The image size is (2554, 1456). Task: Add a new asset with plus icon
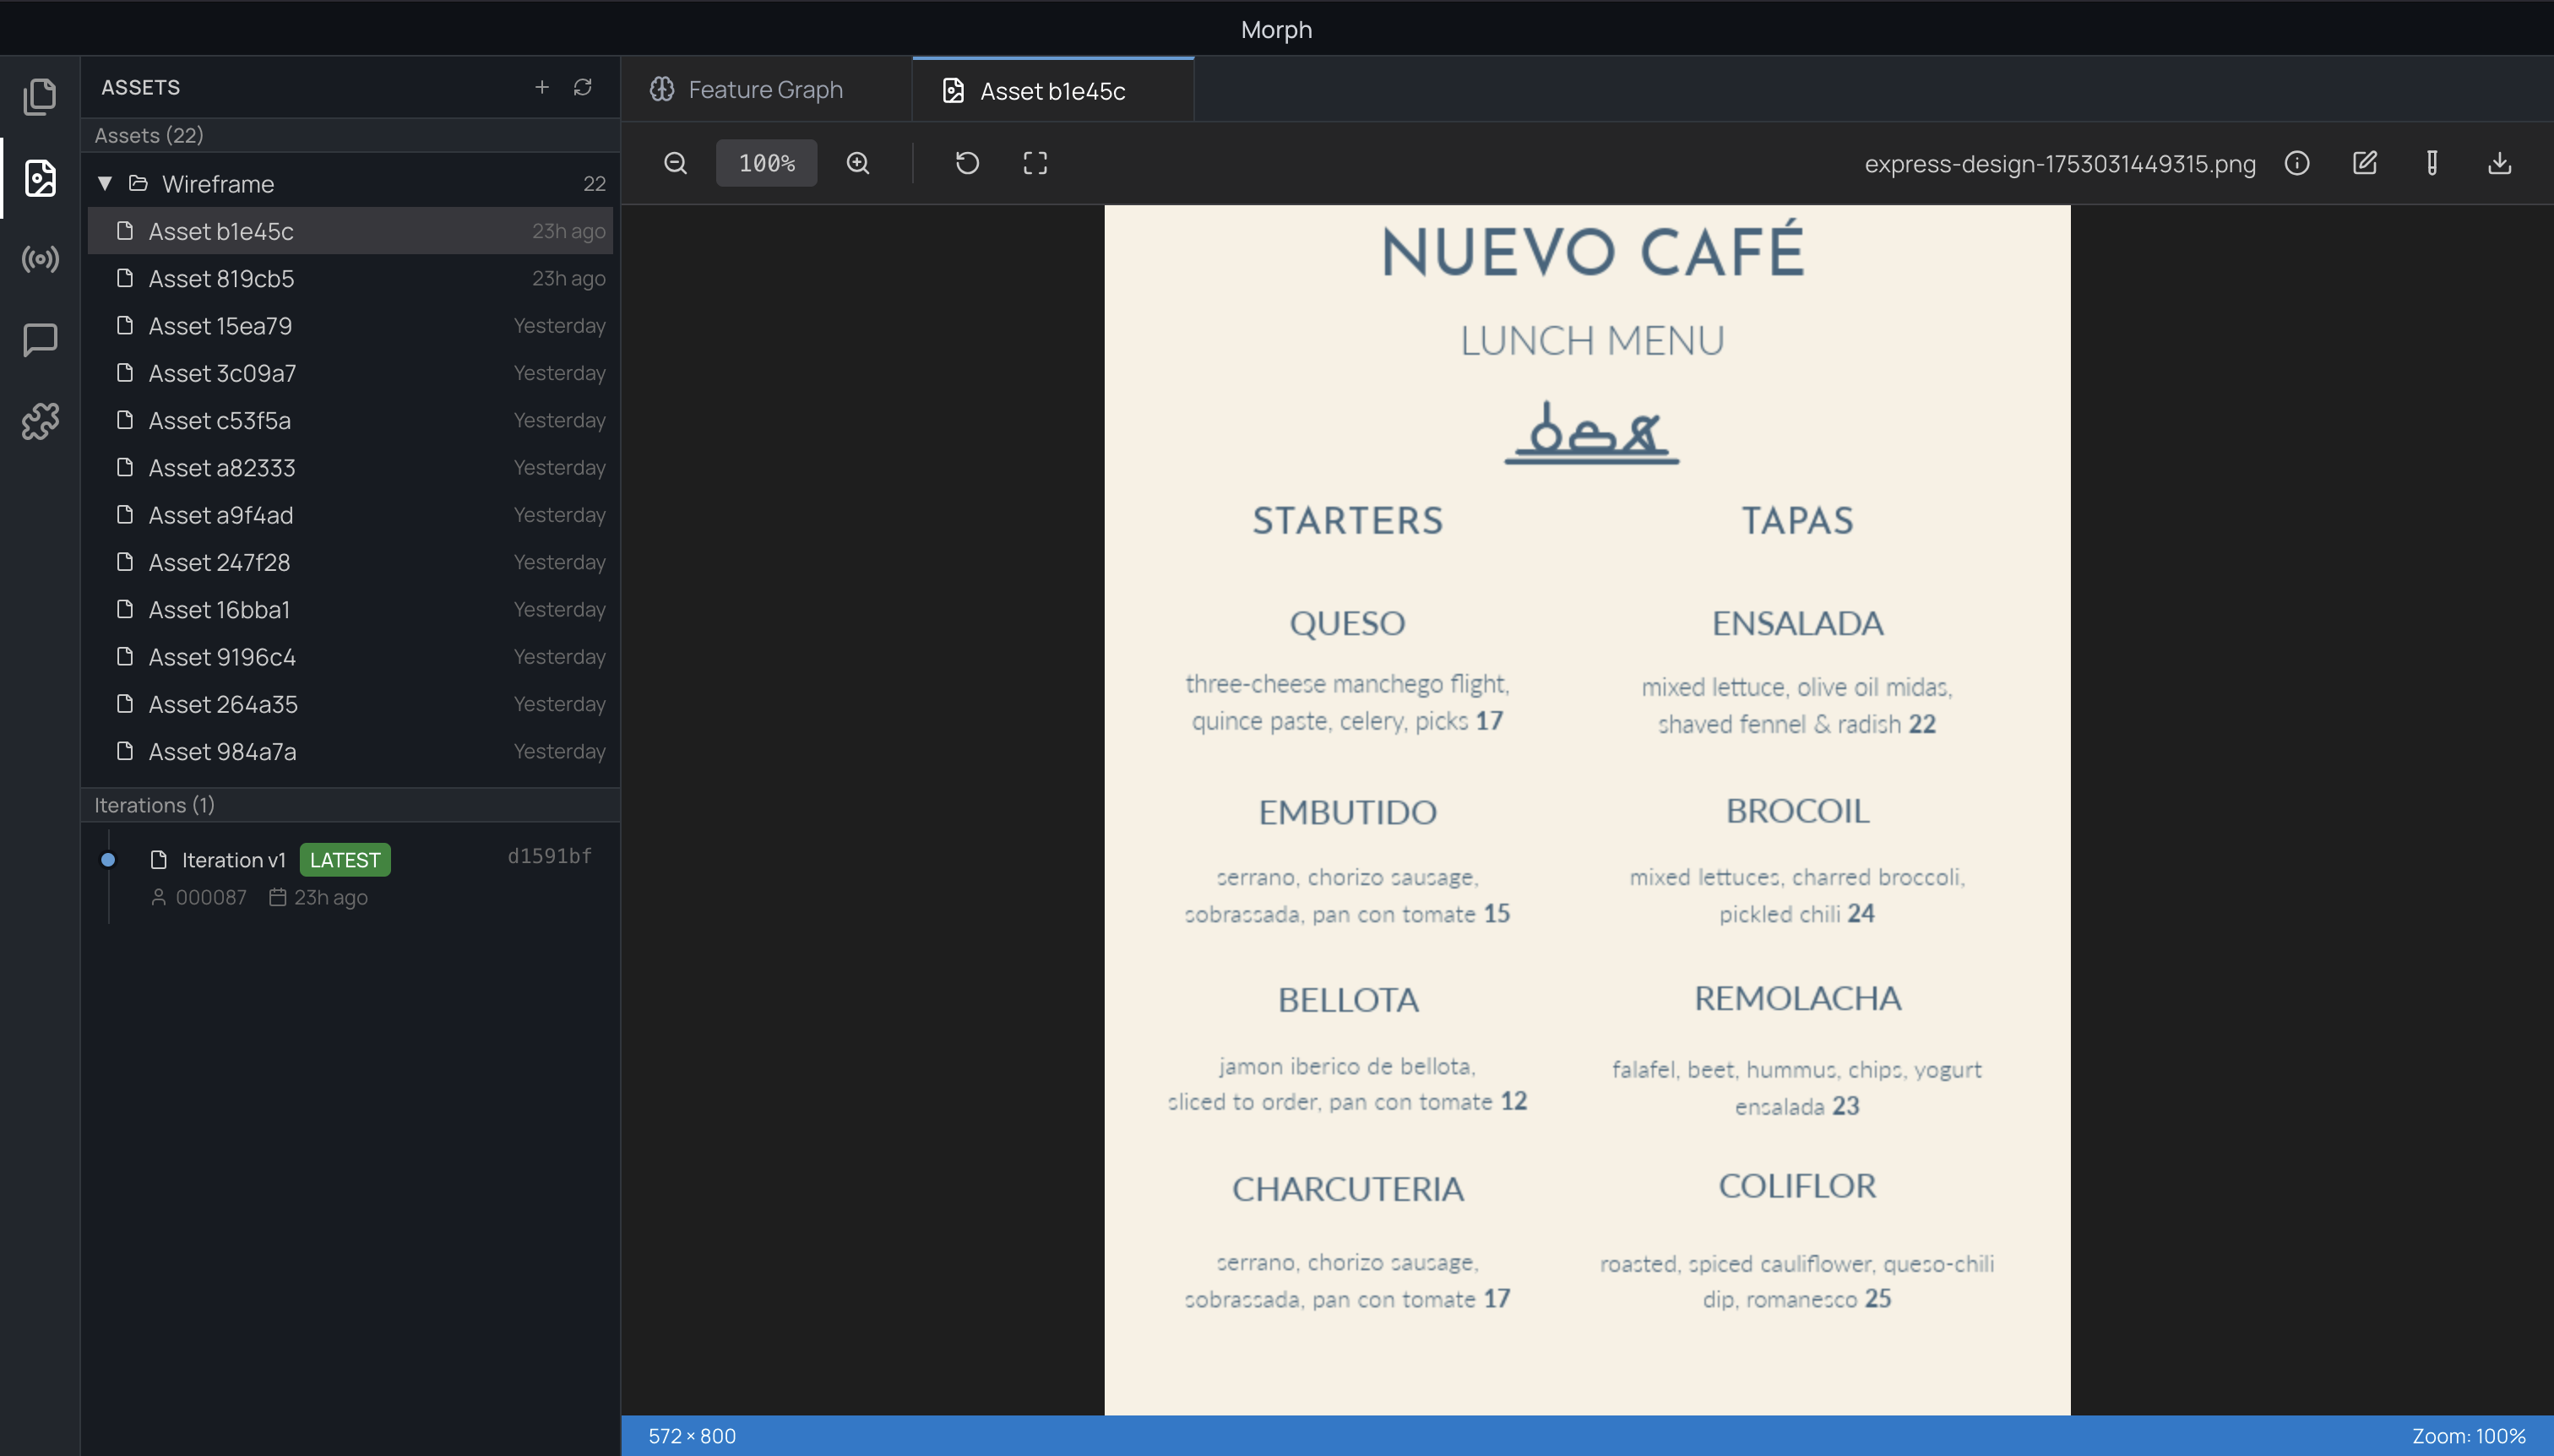(542, 87)
